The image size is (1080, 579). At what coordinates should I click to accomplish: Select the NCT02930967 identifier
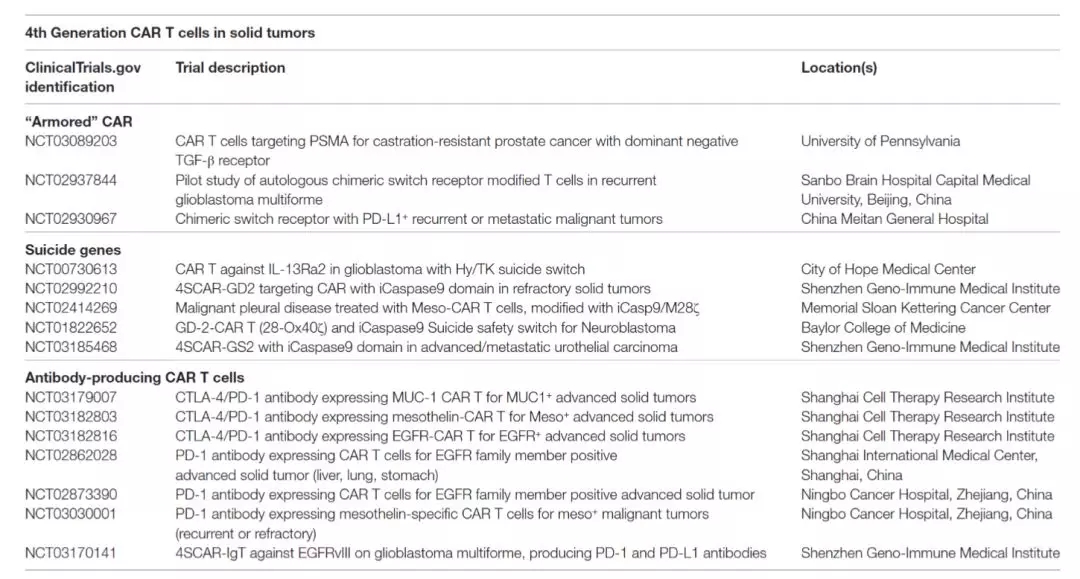click(71, 219)
